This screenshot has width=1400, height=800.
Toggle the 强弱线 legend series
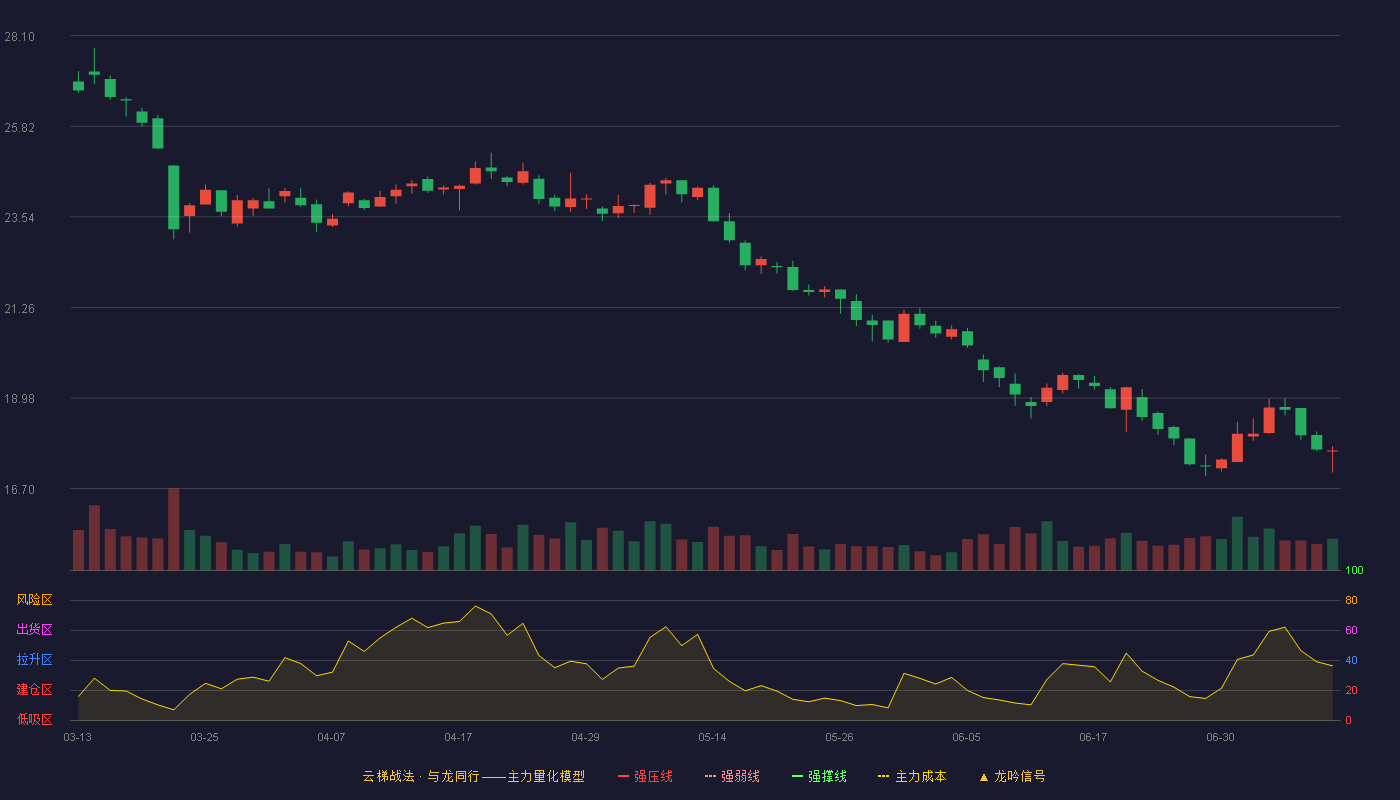click(x=732, y=776)
